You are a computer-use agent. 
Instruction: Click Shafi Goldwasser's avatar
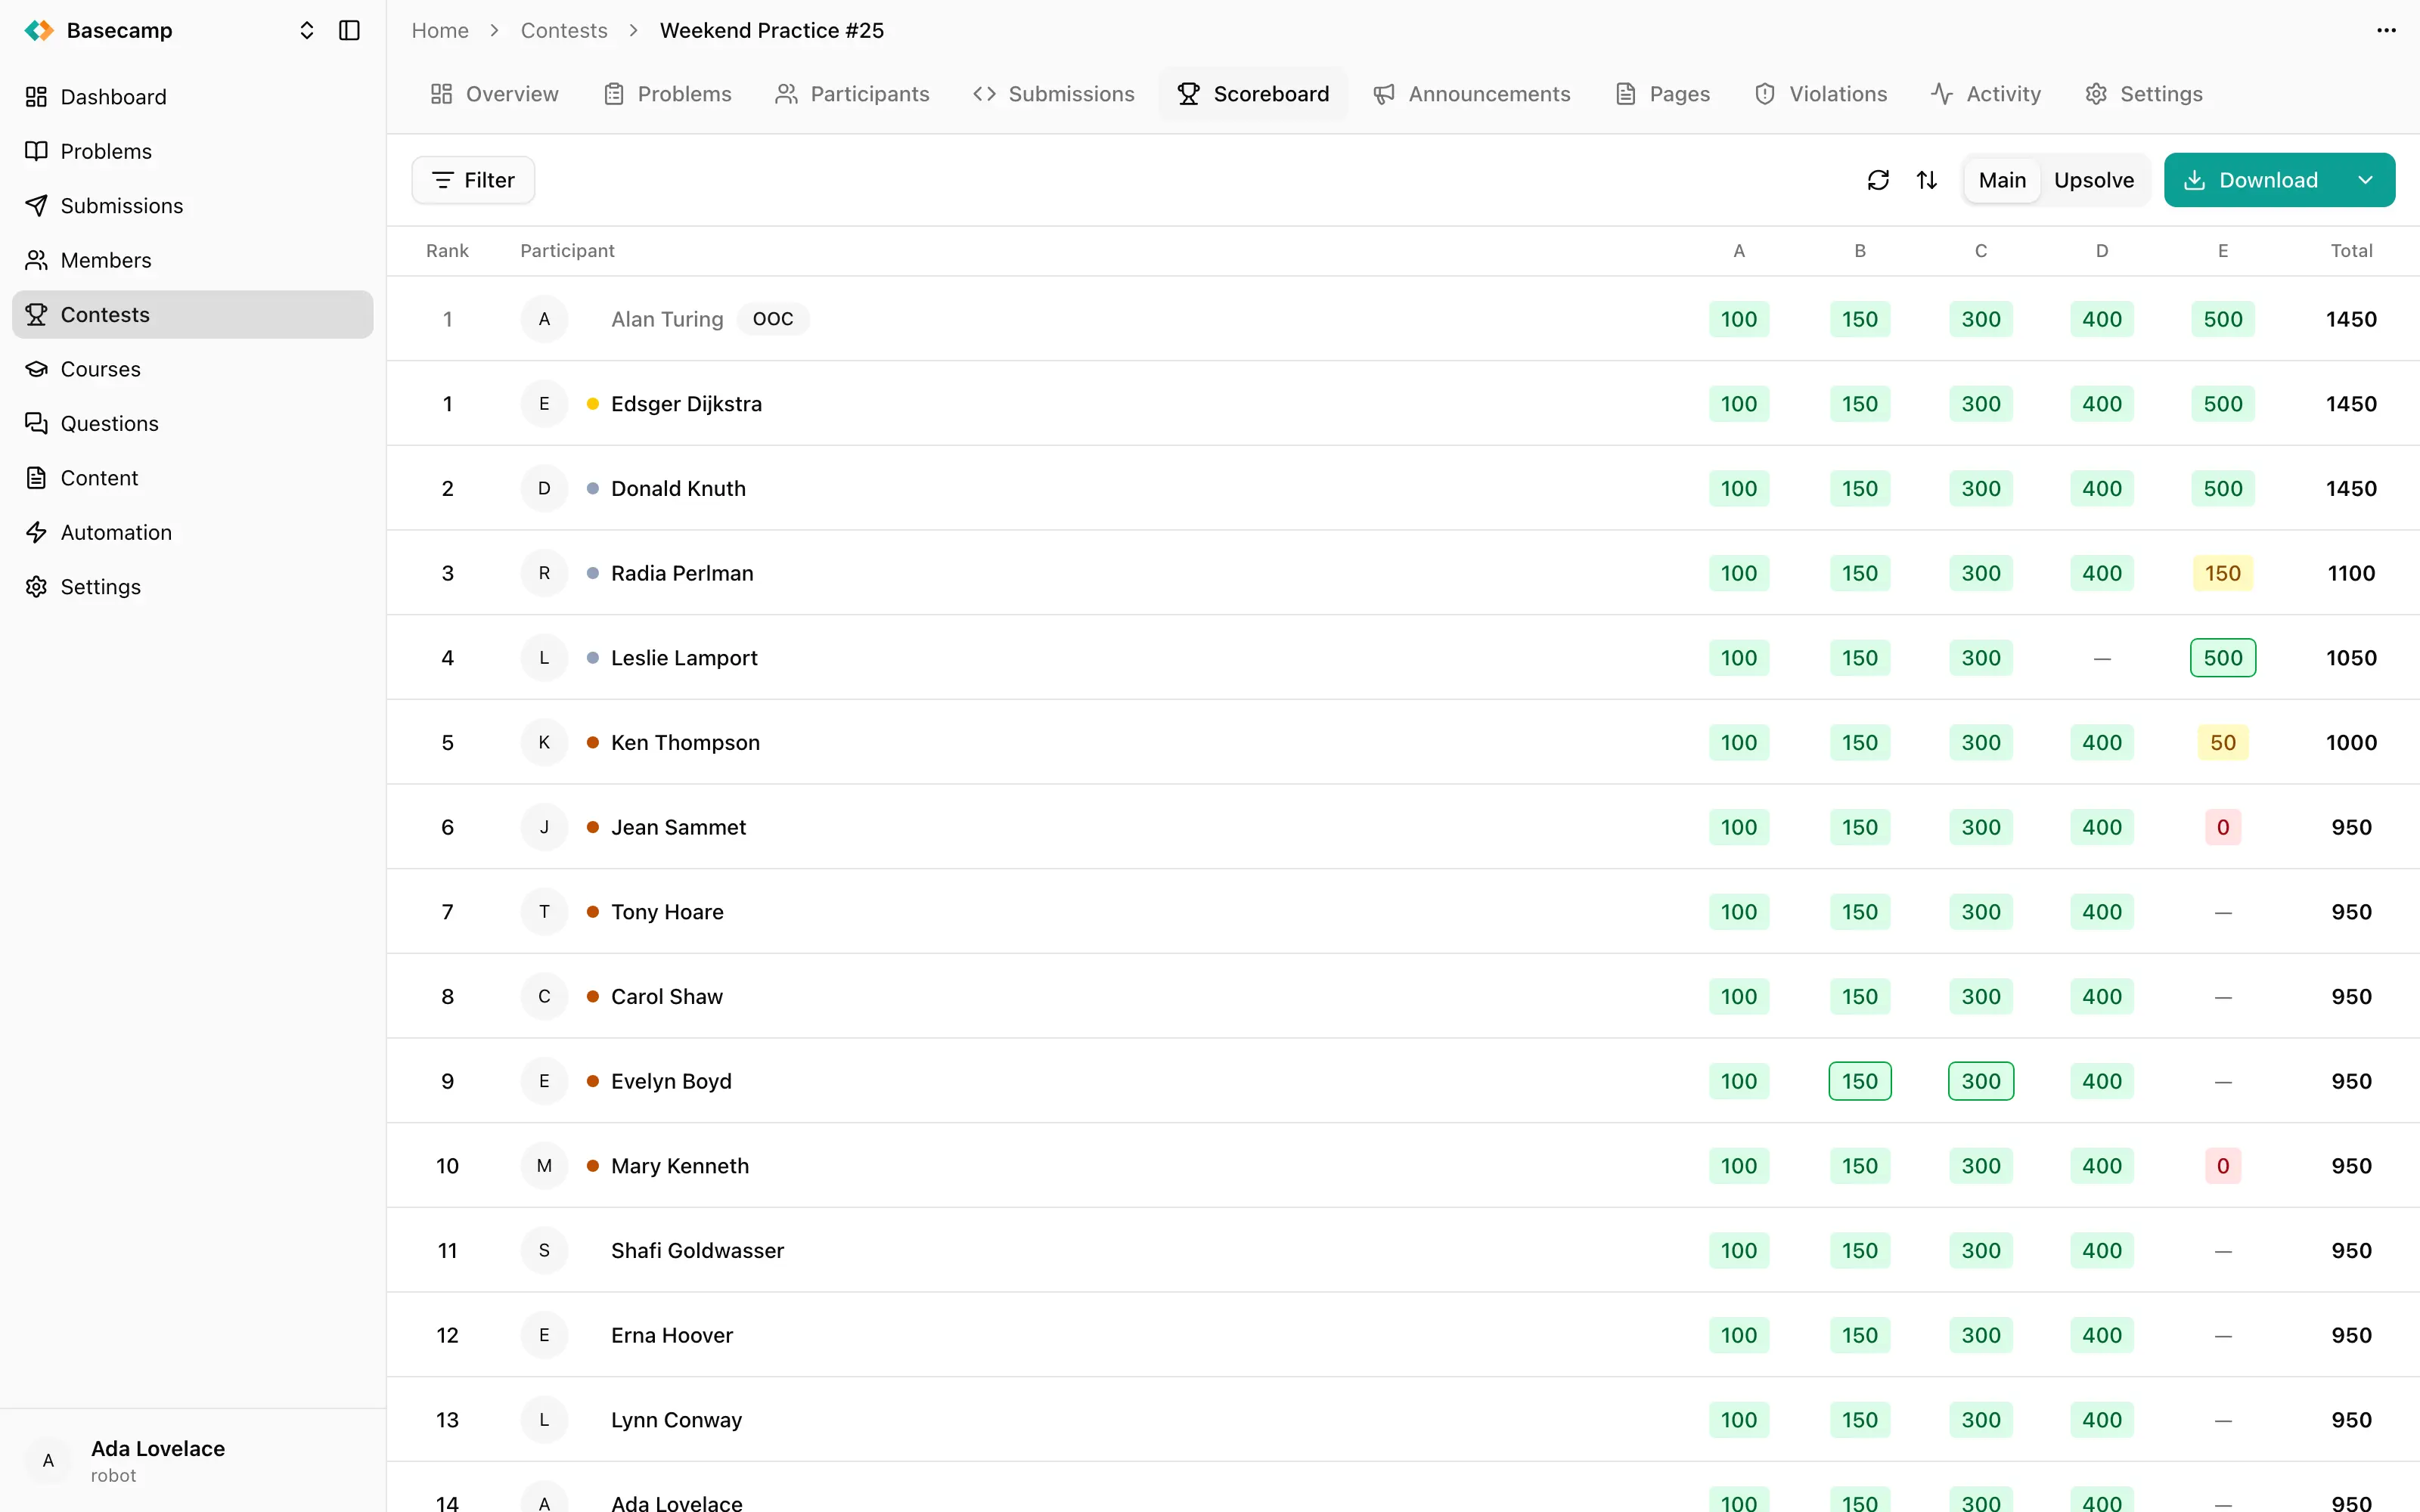pyautogui.click(x=544, y=1251)
